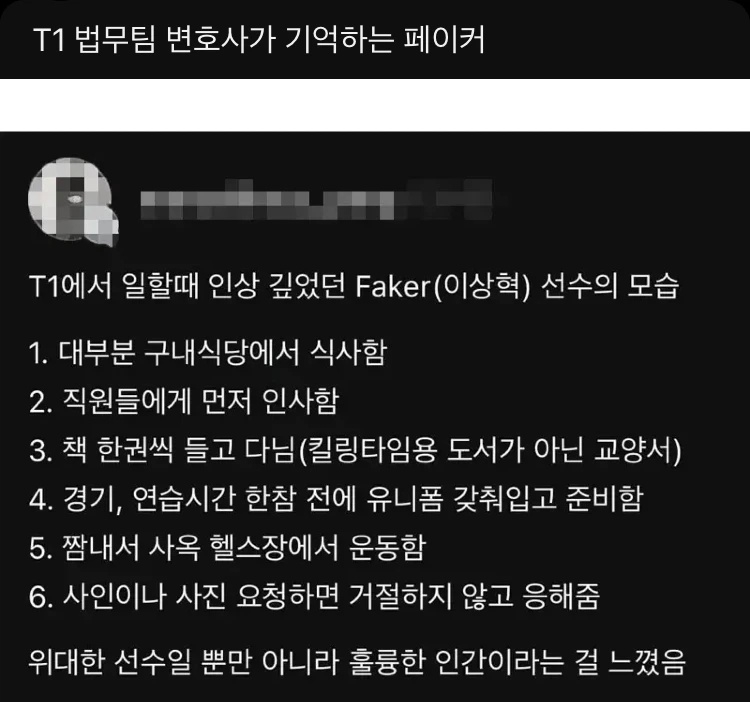Viewport: 750px width, 702px height.
Task: Click the white gap below the title bar
Action: click(375, 105)
